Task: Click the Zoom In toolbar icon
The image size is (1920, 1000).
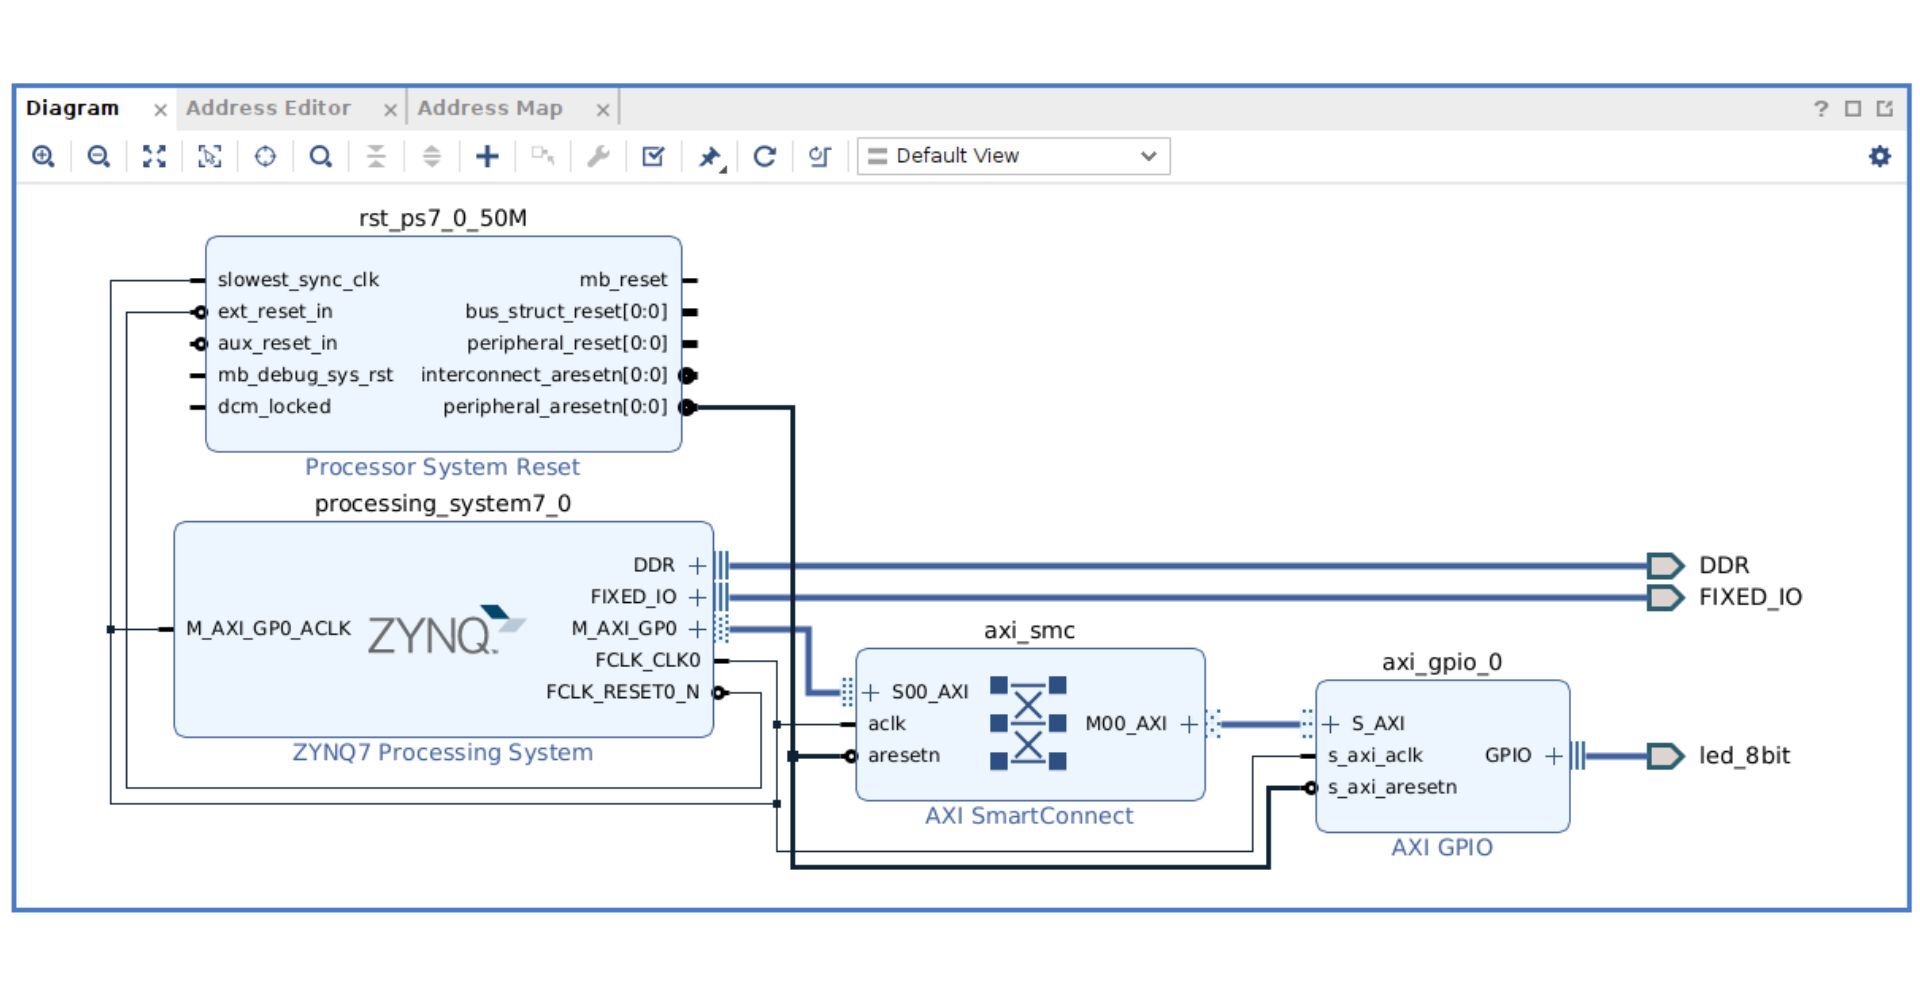Action: (x=43, y=156)
